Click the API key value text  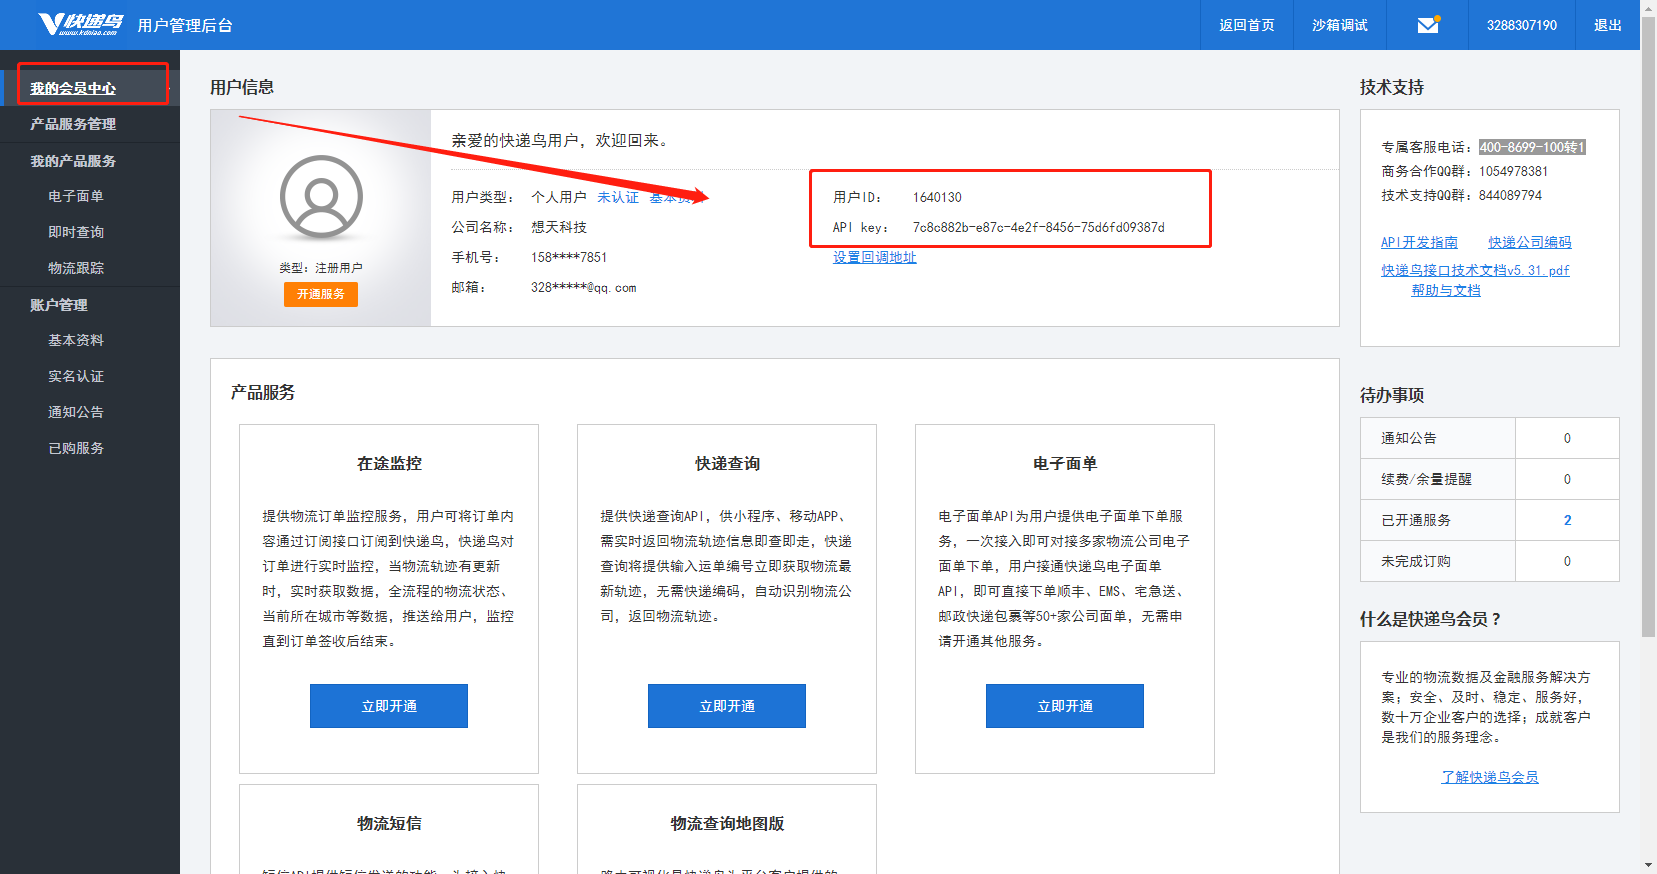click(x=1038, y=227)
